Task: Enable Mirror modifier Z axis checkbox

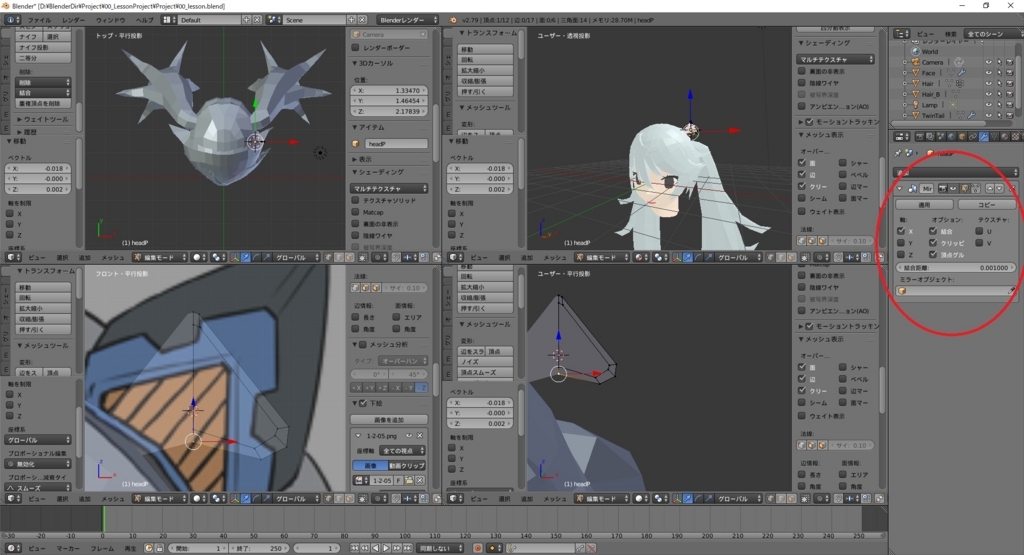Action: [901, 254]
